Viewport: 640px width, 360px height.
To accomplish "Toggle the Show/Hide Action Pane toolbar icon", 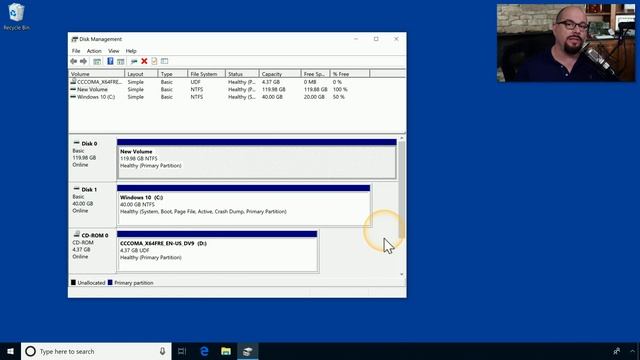I will (x=120, y=61).
